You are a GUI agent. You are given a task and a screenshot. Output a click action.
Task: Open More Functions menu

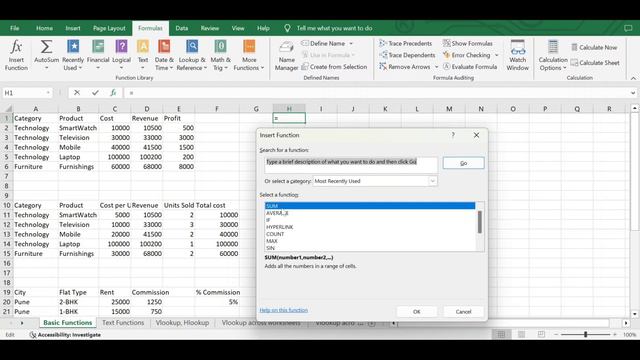click(249, 56)
